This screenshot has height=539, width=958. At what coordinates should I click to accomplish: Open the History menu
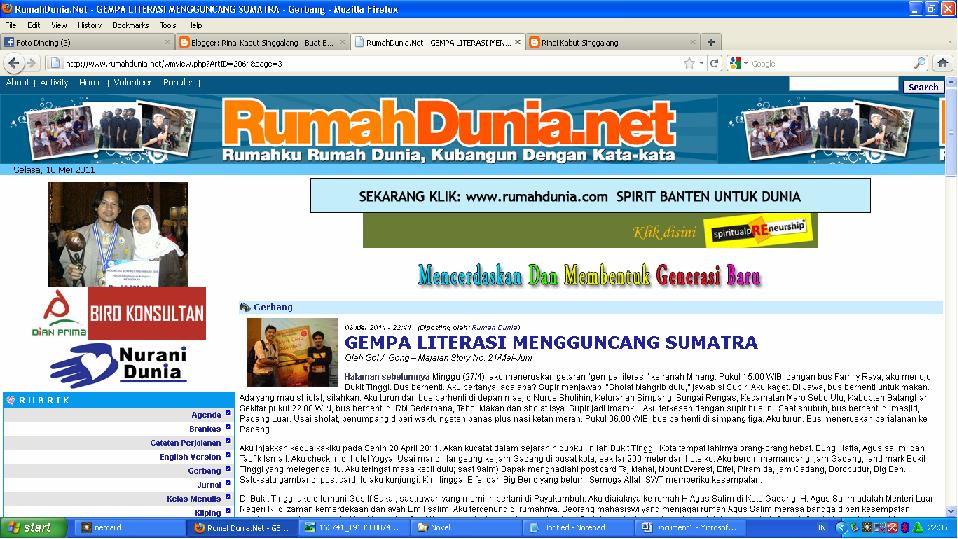[x=89, y=25]
